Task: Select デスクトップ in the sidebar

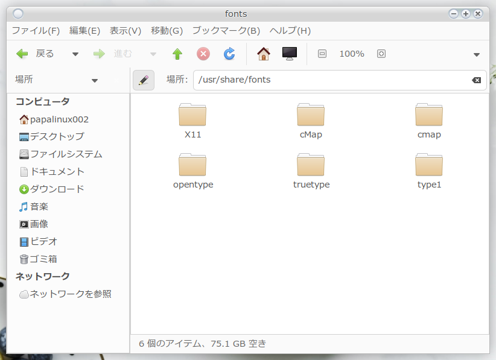Action: [x=52, y=137]
